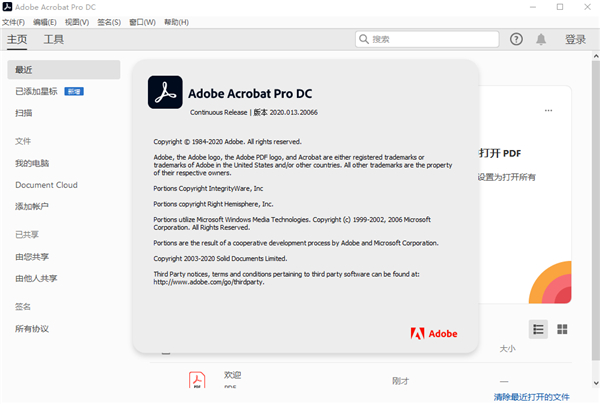Open the 编辑(E) menu
This screenshot has width=600, height=404.
click(45, 22)
